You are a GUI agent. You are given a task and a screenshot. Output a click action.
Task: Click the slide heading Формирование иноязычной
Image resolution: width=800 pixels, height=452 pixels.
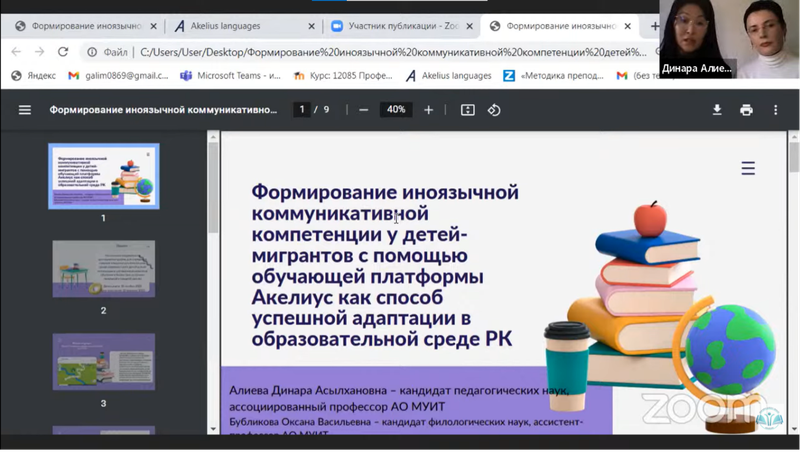[x=385, y=192]
